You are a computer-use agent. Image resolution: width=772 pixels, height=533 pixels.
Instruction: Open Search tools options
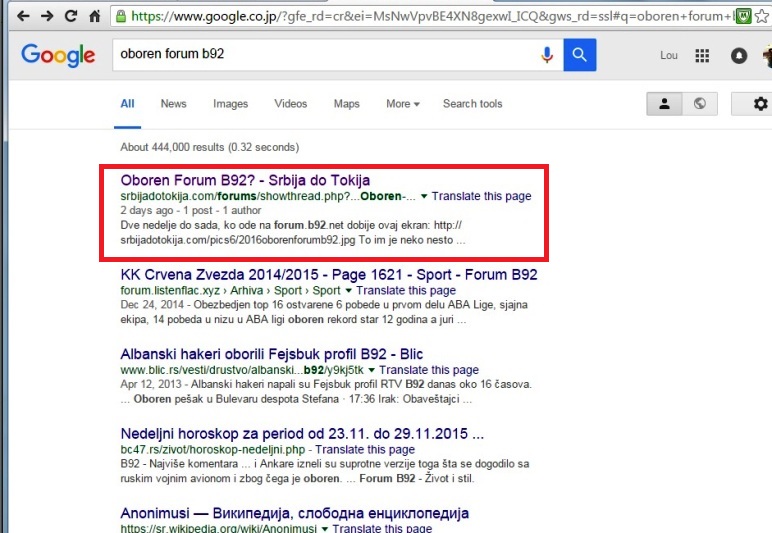(473, 104)
